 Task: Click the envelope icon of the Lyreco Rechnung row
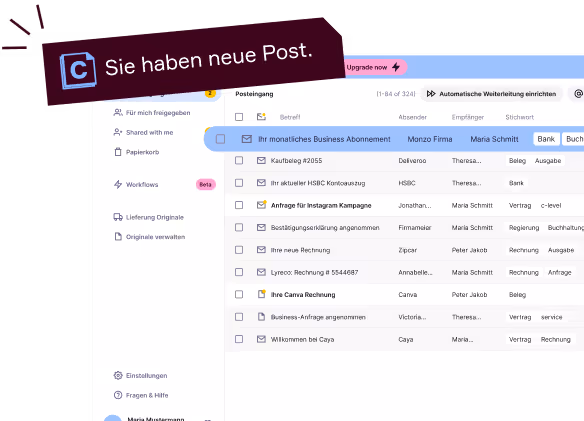[x=261, y=272]
